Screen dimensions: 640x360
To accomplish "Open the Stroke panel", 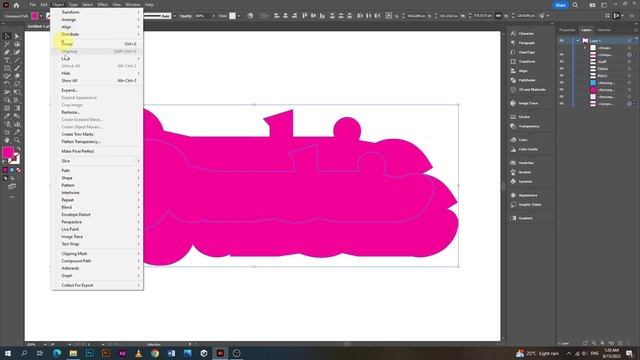I will click(520, 117).
